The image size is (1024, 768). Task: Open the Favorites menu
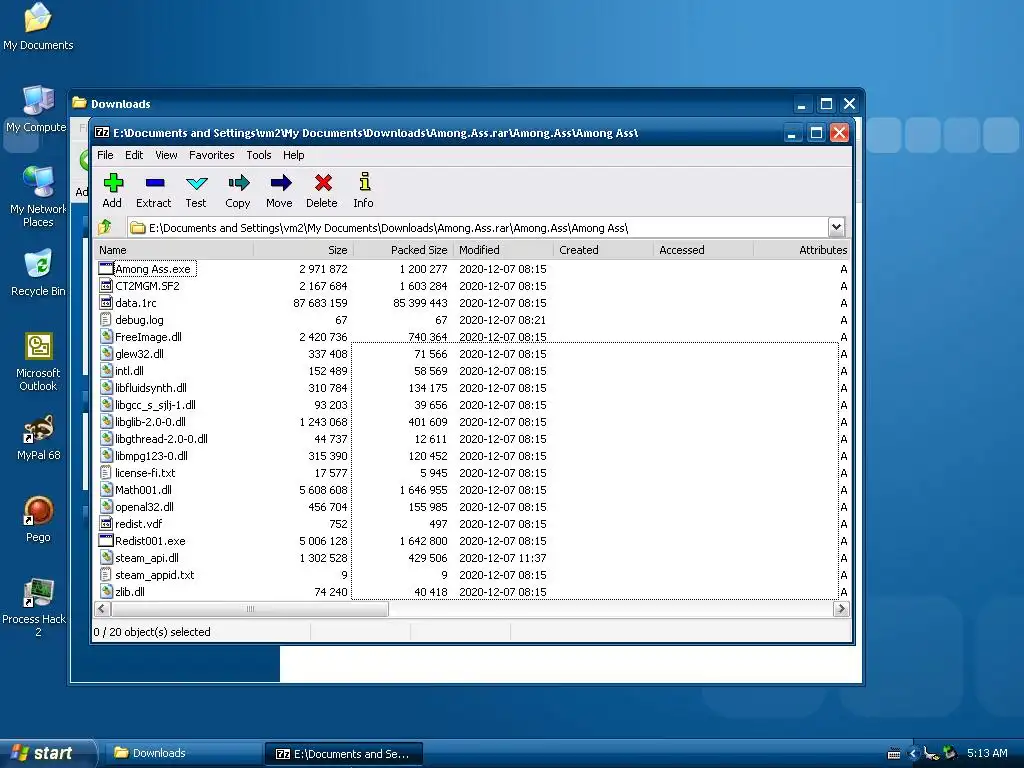pos(212,155)
